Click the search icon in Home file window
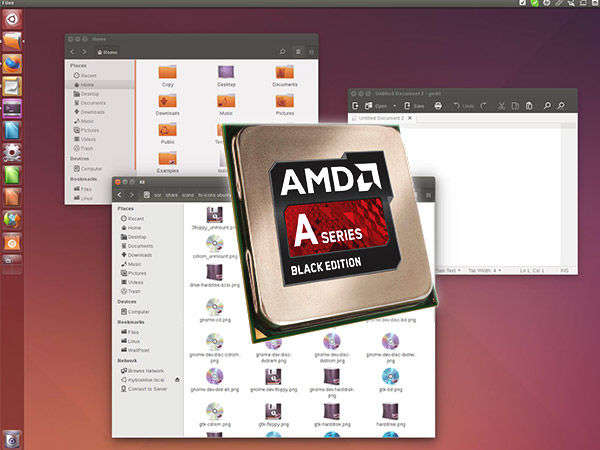 [283, 50]
